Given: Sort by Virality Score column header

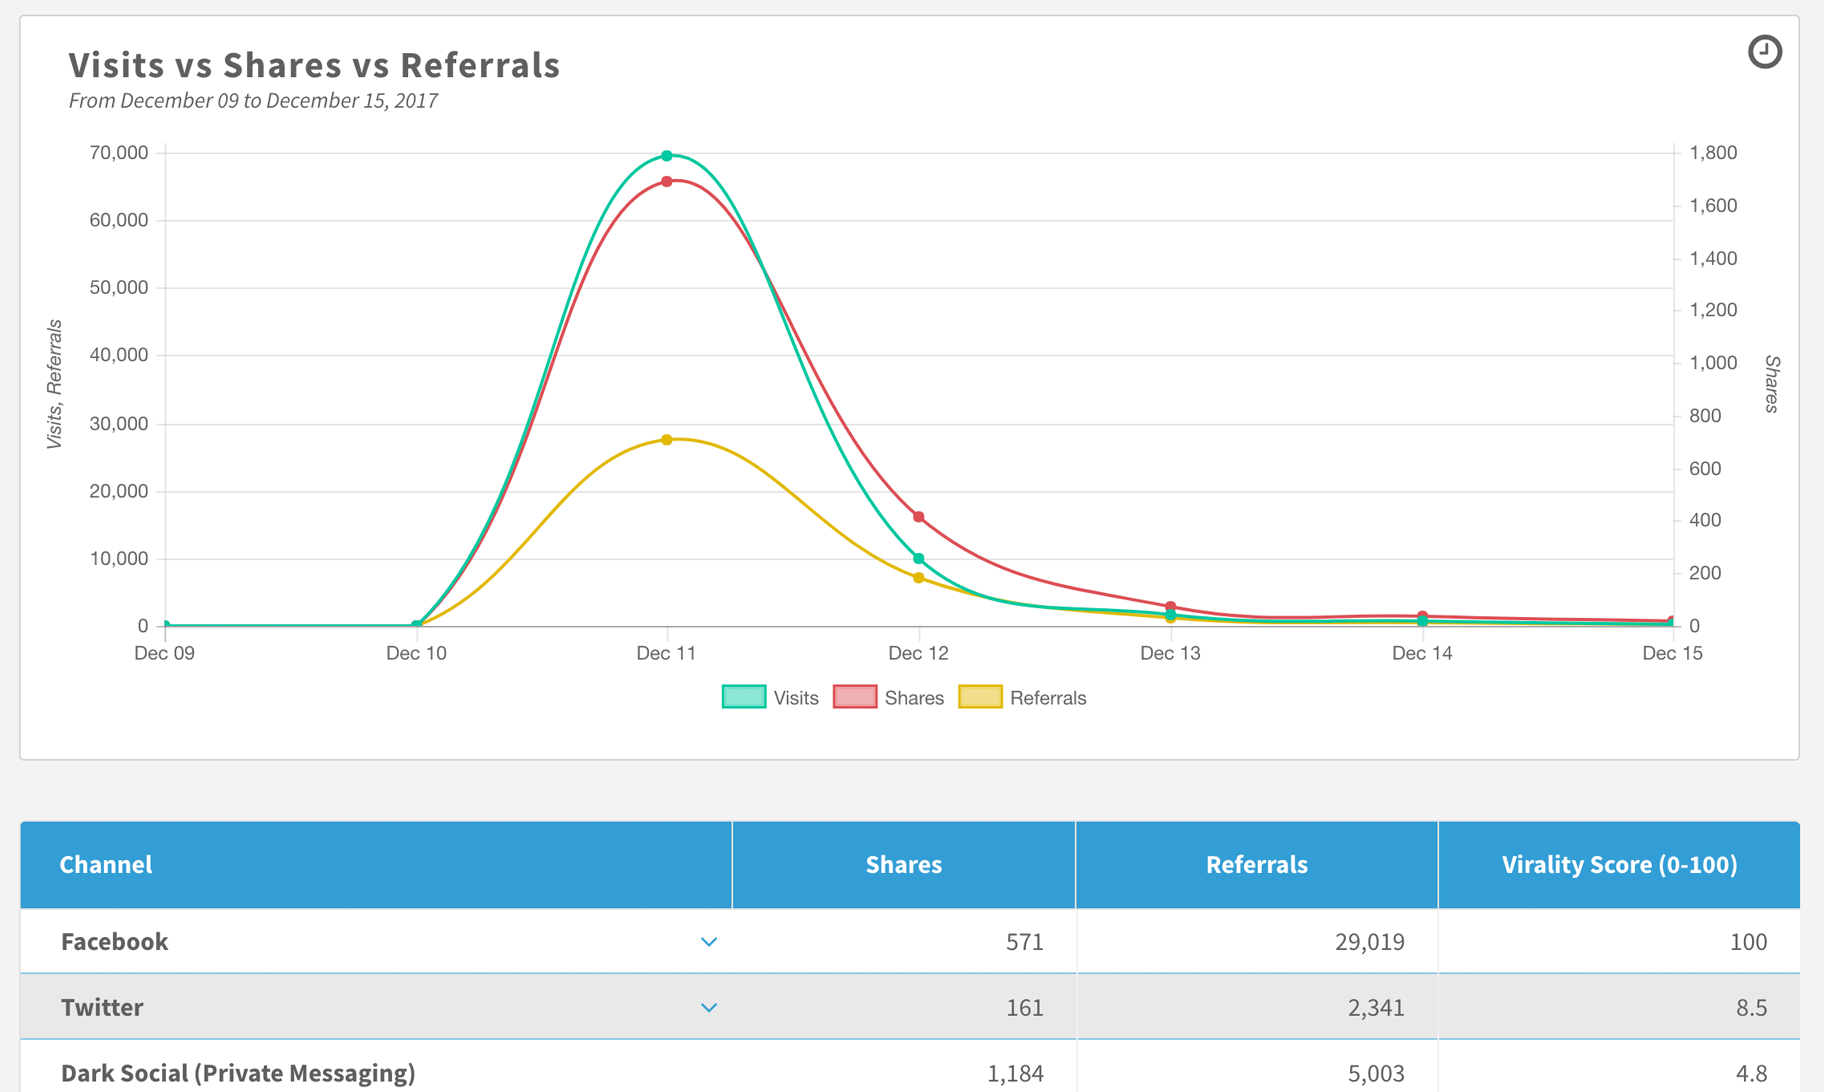Looking at the screenshot, I should coord(1619,864).
